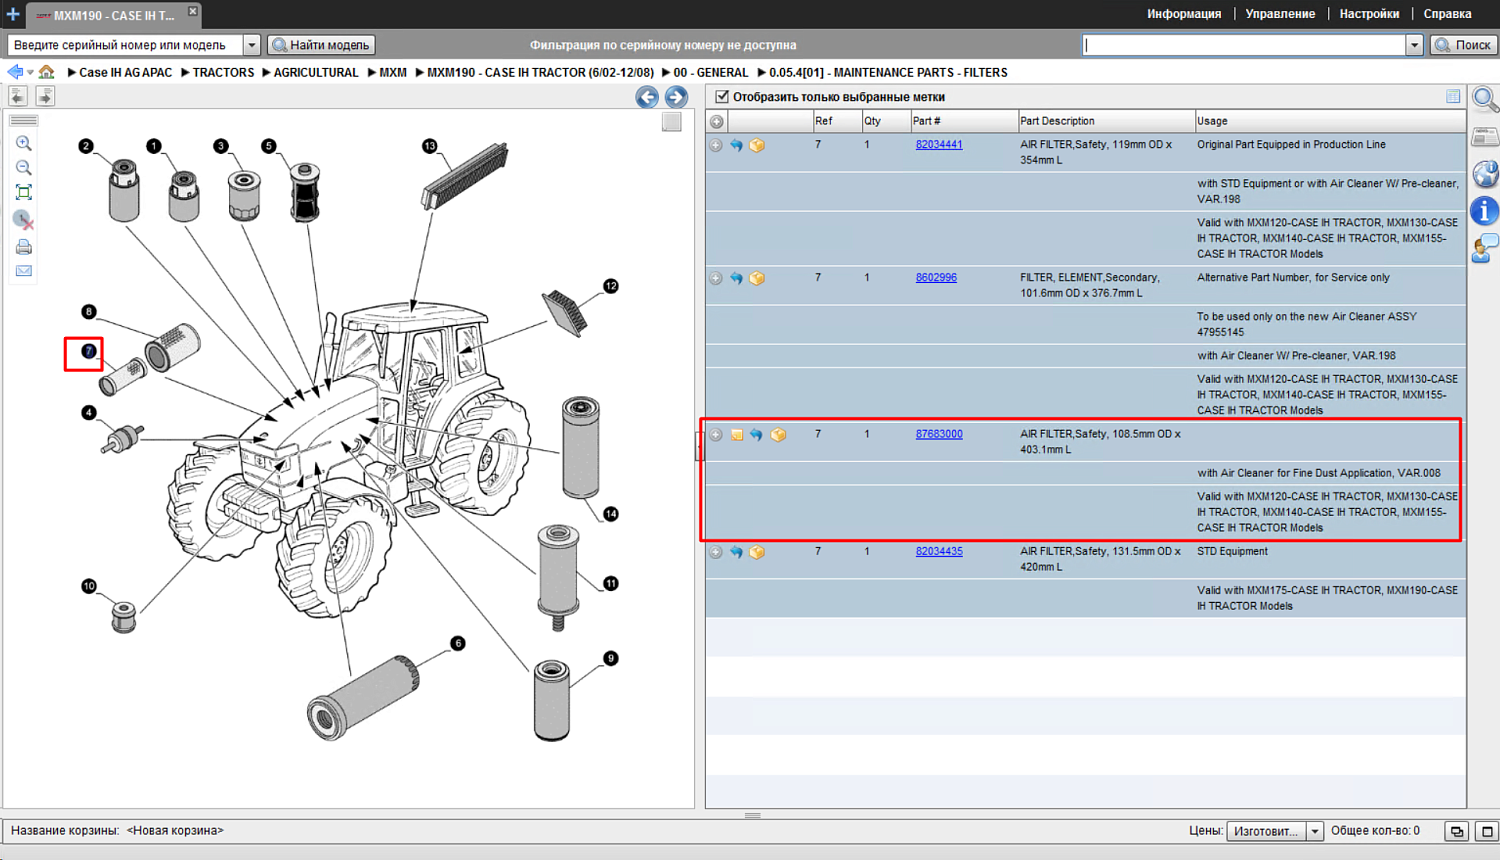The height and width of the screenshot is (860, 1500).
Task: Open the Справка menu
Action: point(1447,14)
